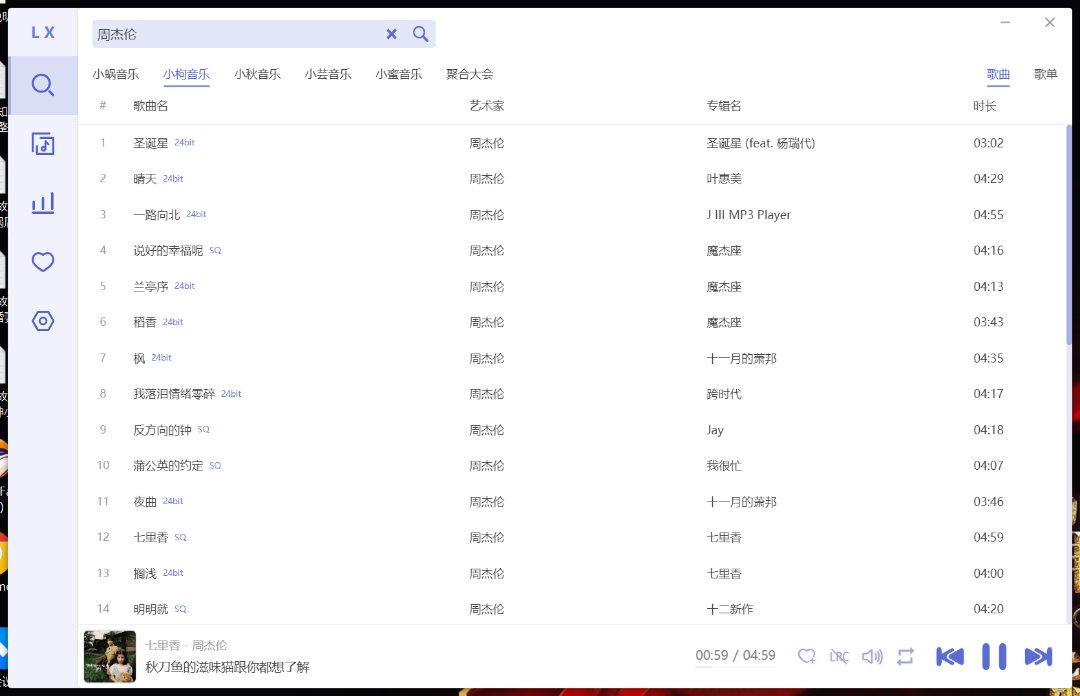
Task: Switch to the 歌单 search type
Action: pyautogui.click(x=1045, y=74)
